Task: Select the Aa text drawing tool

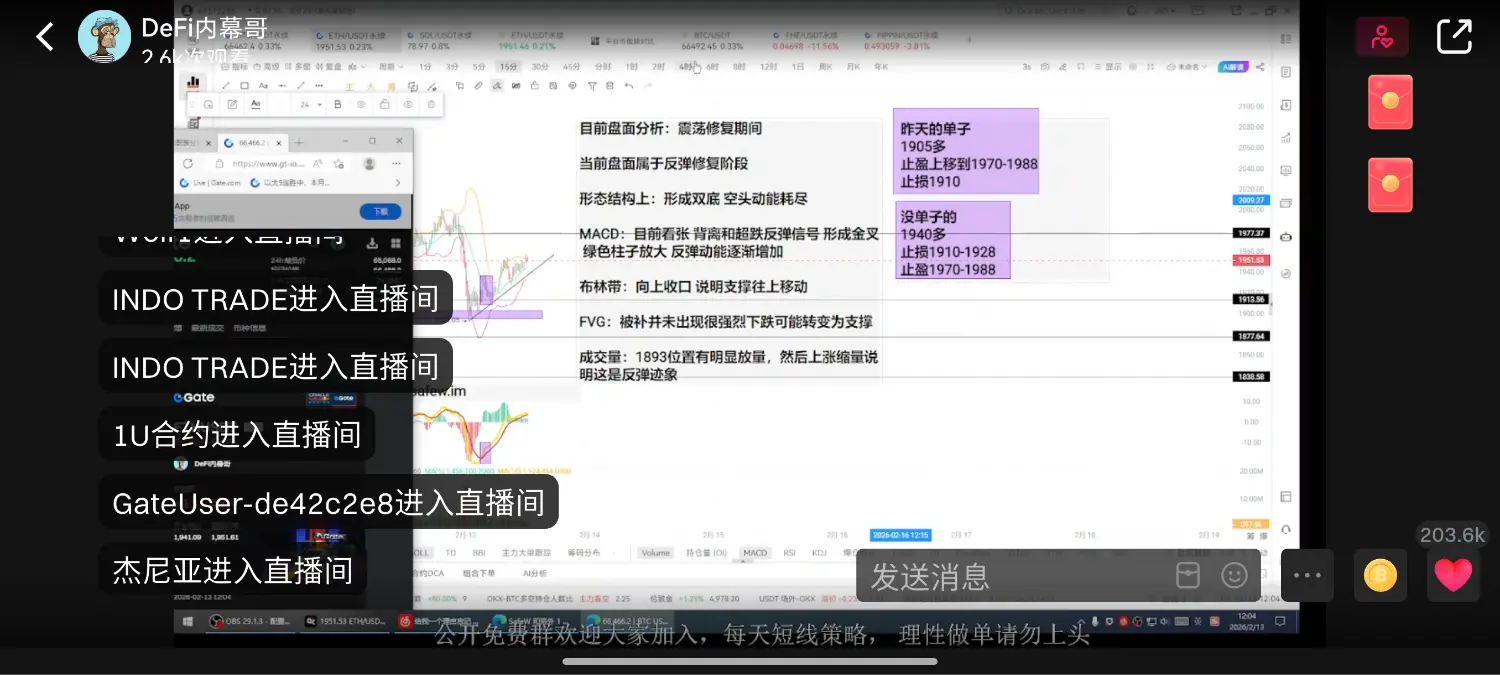Action: [x=263, y=86]
